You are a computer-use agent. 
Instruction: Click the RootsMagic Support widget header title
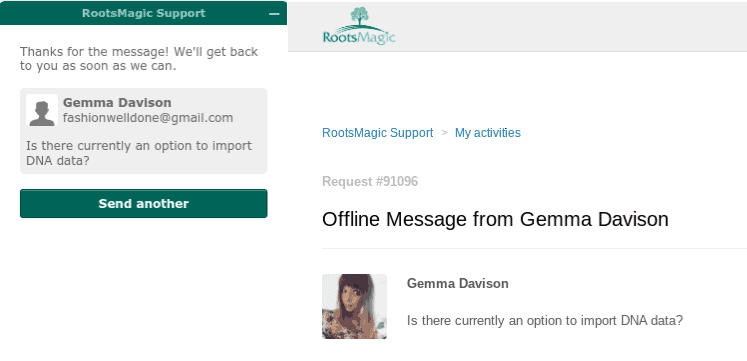tap(143, 13)
